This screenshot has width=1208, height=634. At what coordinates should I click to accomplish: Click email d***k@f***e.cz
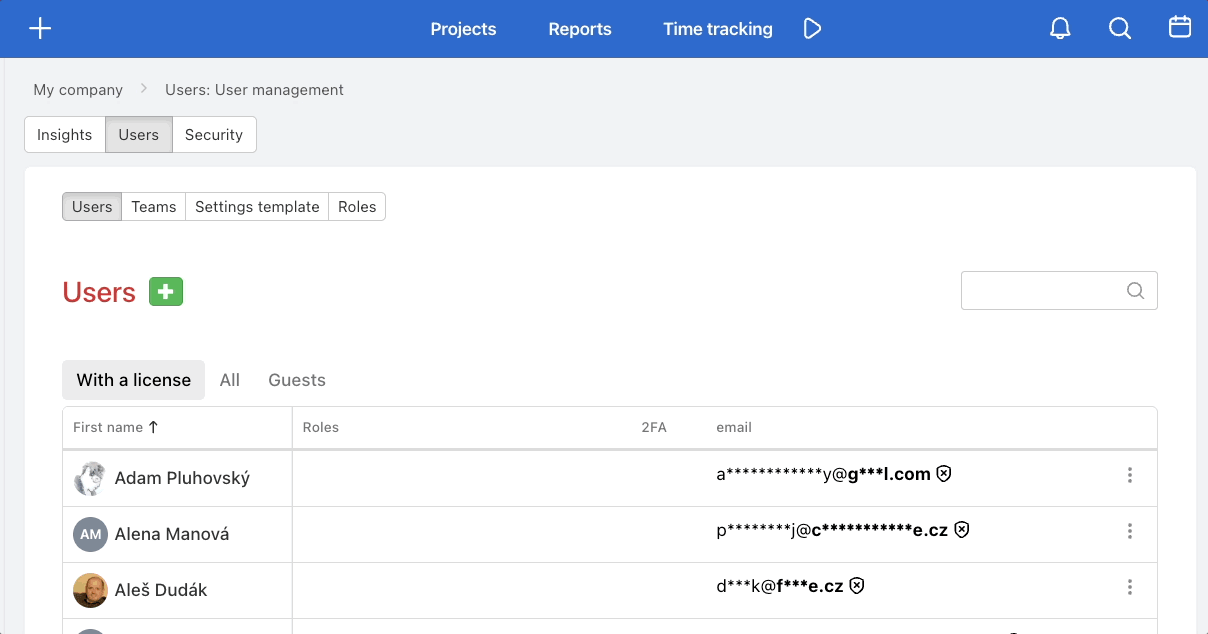(780, 587)
